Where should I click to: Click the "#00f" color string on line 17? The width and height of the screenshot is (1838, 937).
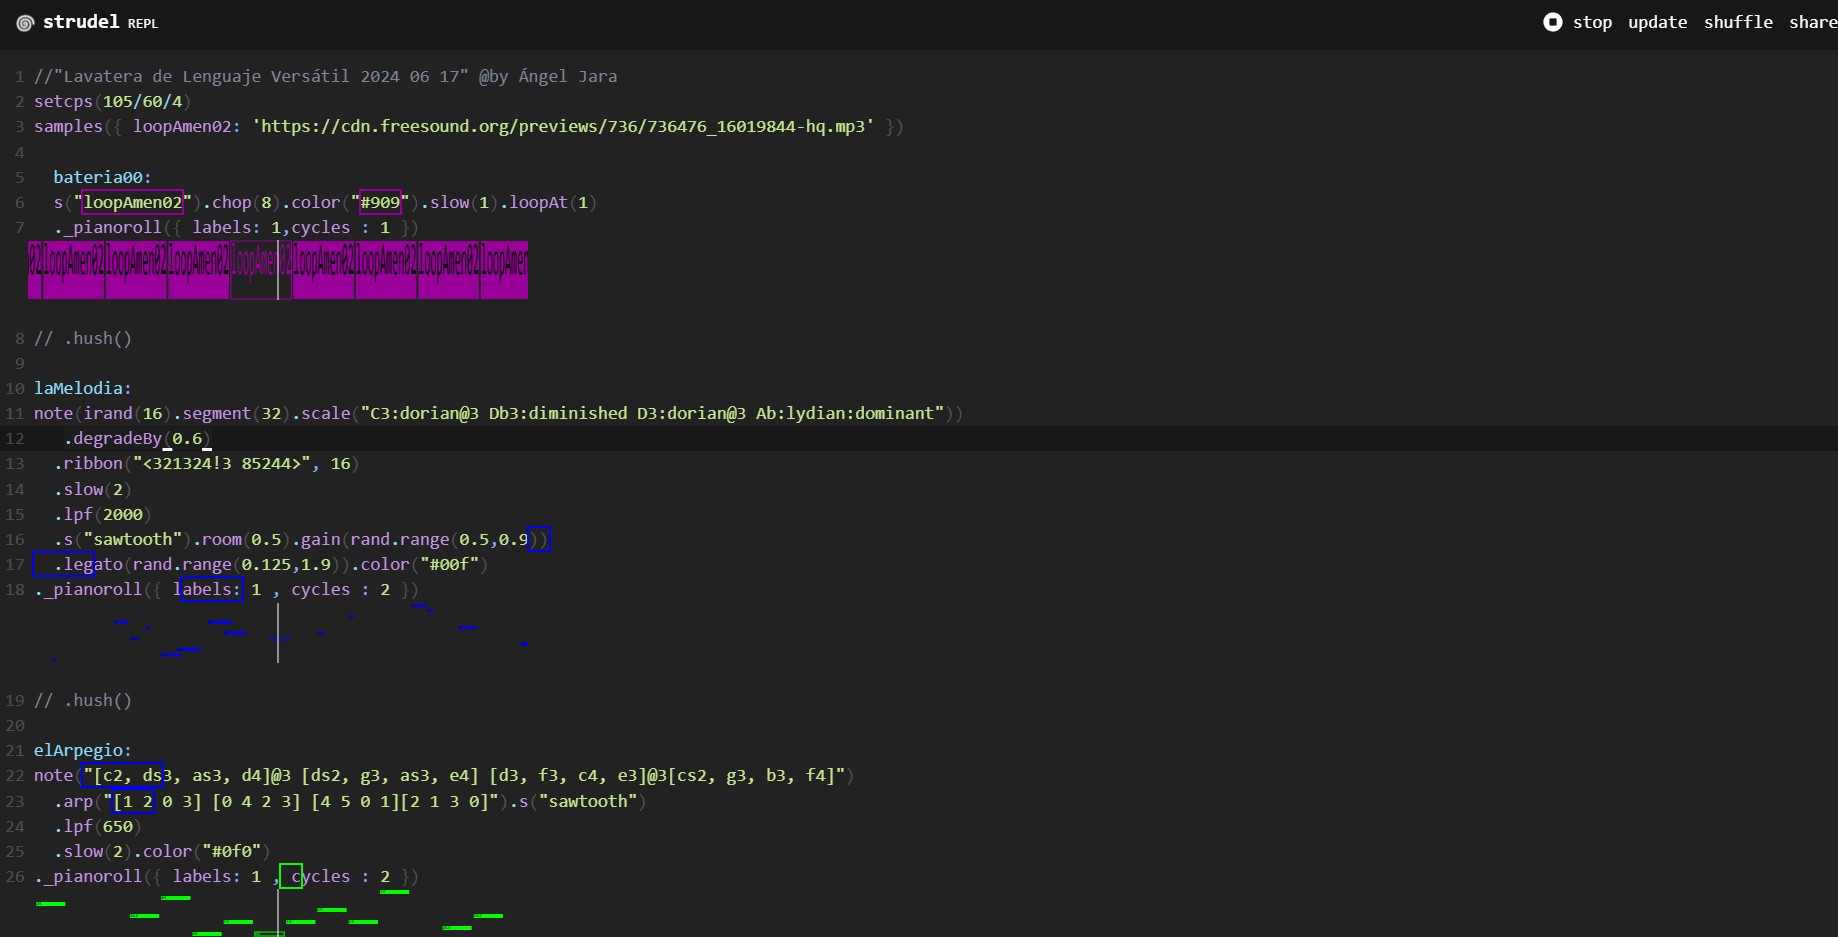[x=449, y=564]
